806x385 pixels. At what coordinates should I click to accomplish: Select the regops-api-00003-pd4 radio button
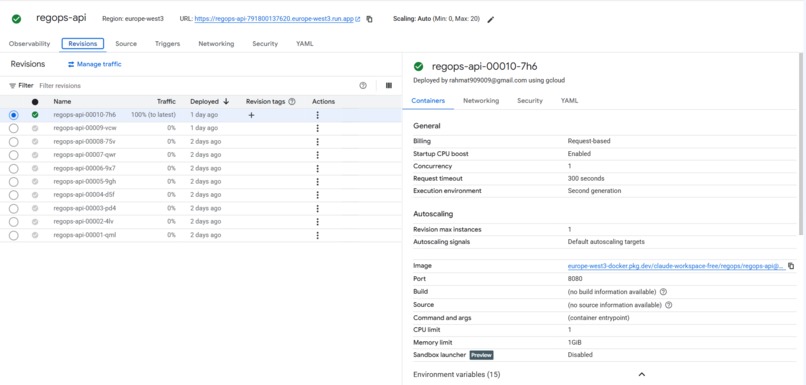tap(14, 208)
